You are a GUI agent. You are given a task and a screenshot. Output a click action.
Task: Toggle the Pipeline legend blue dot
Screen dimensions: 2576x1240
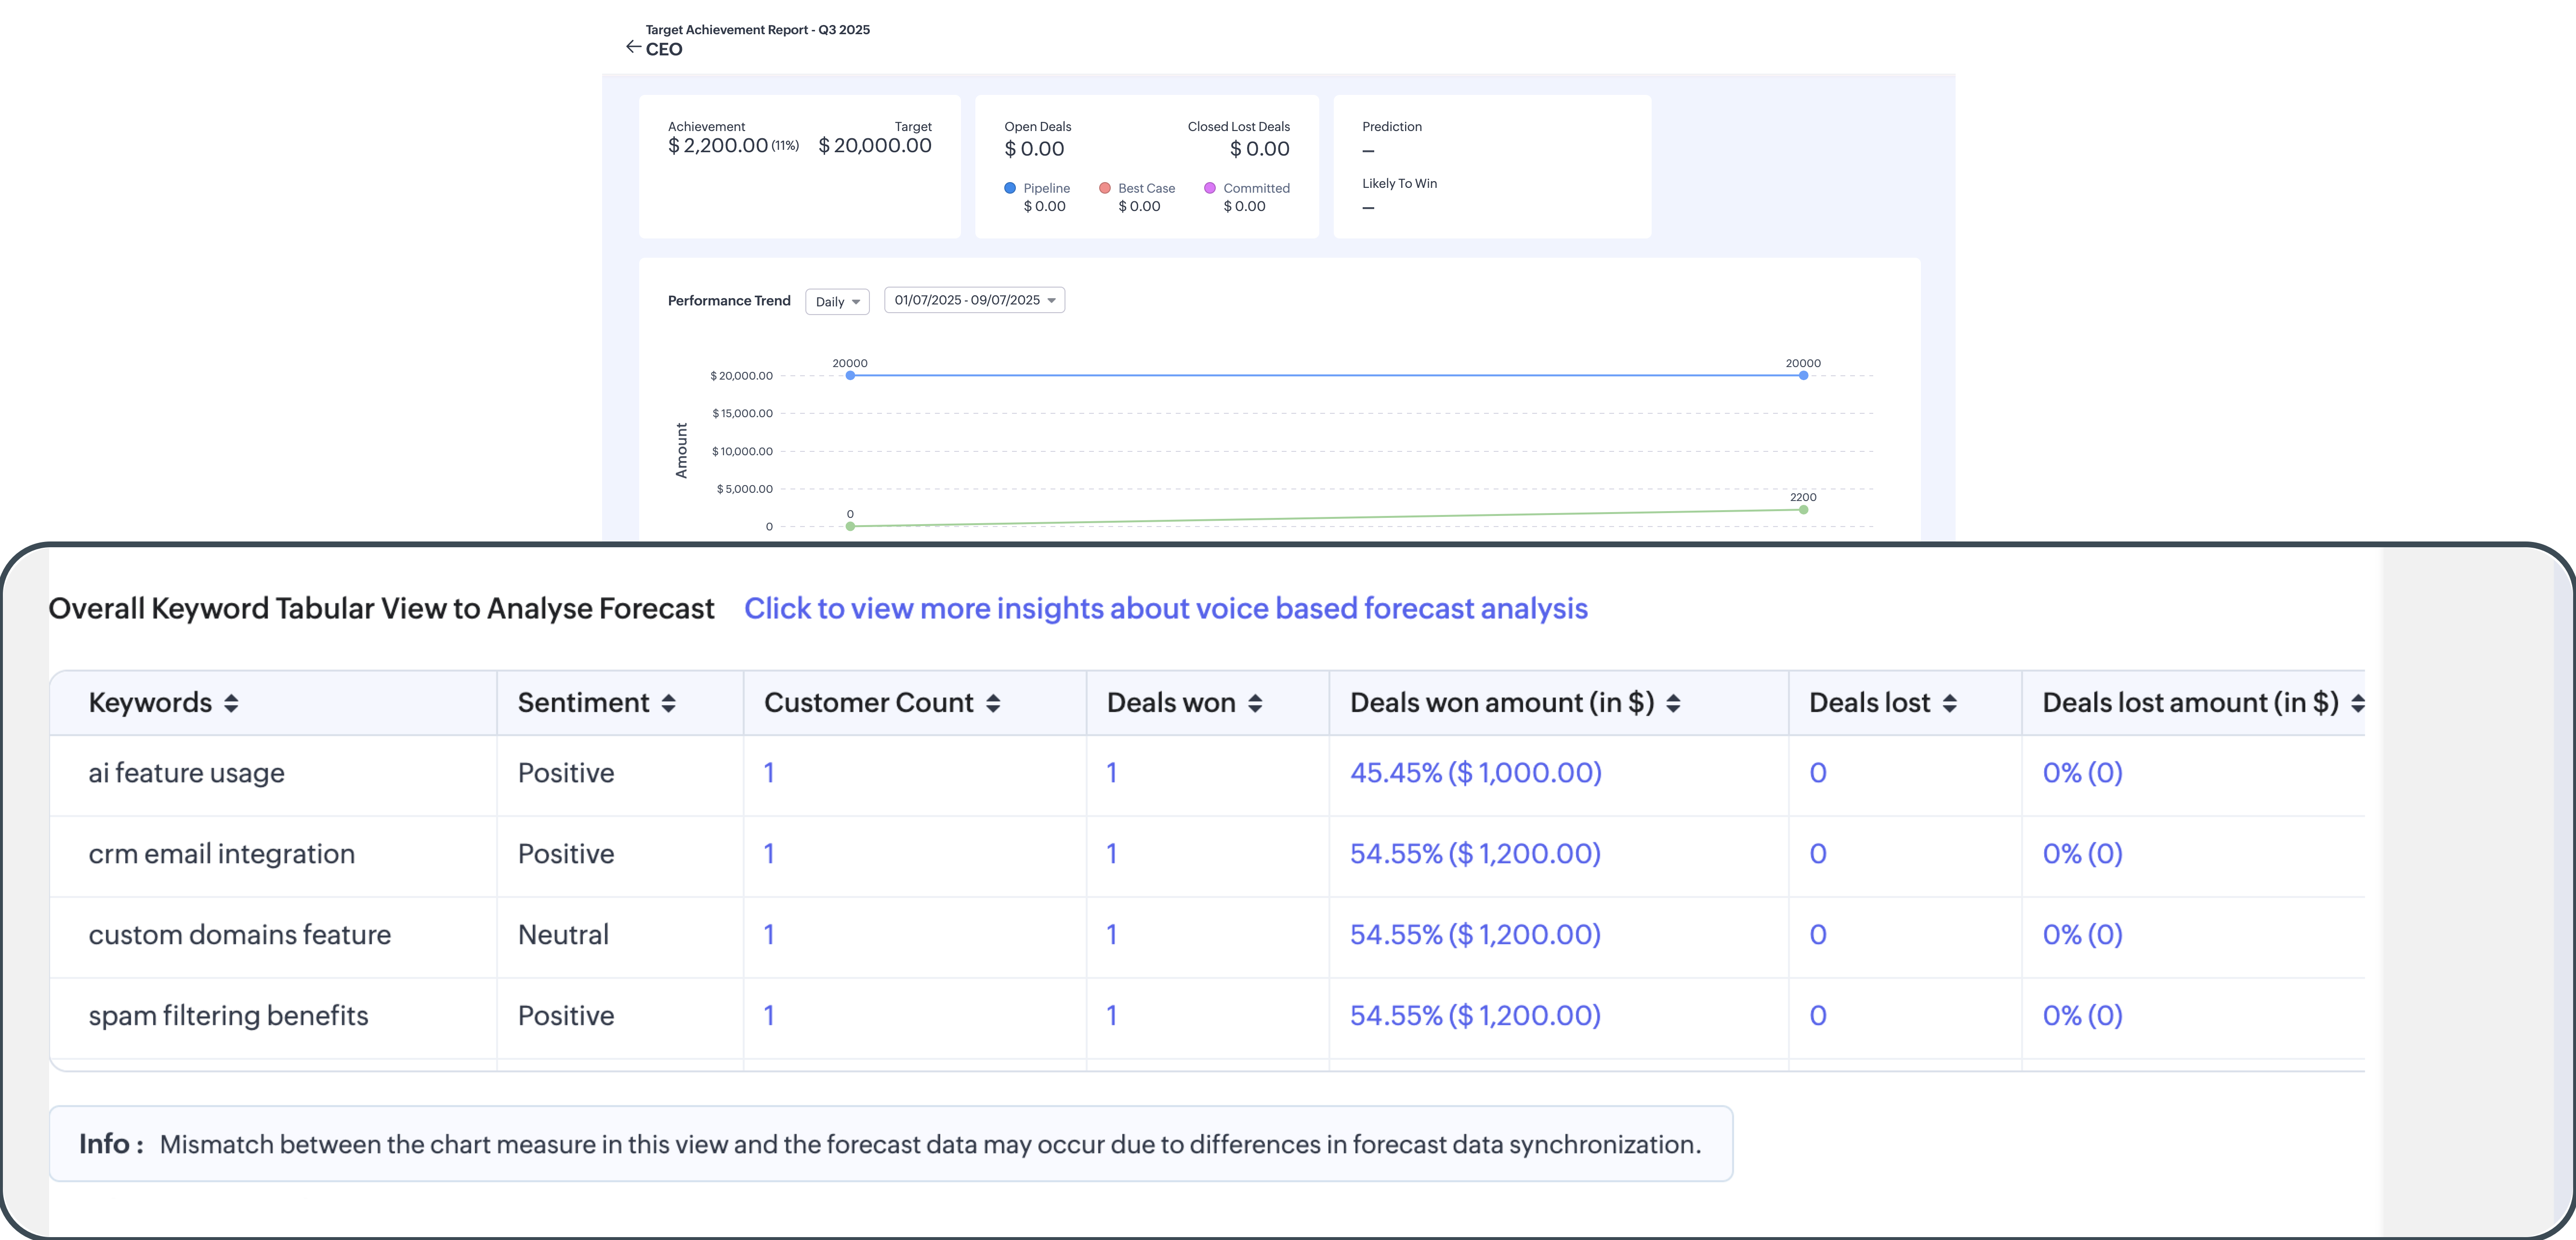pos(1010,188)
